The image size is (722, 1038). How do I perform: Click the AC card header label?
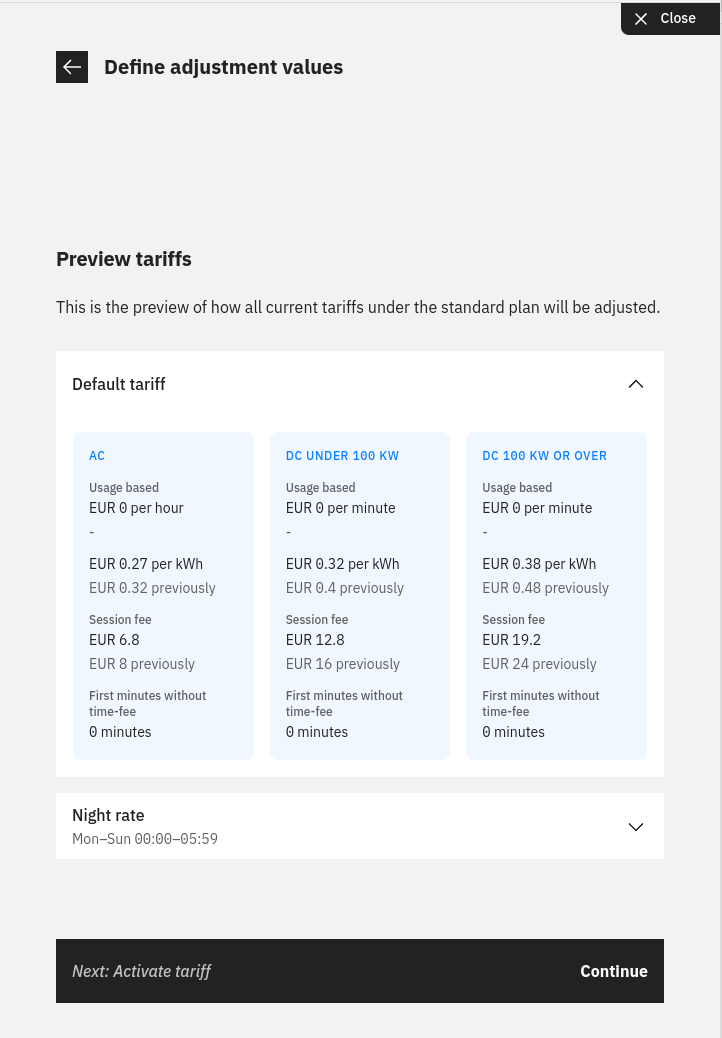(x=97, y=456)
